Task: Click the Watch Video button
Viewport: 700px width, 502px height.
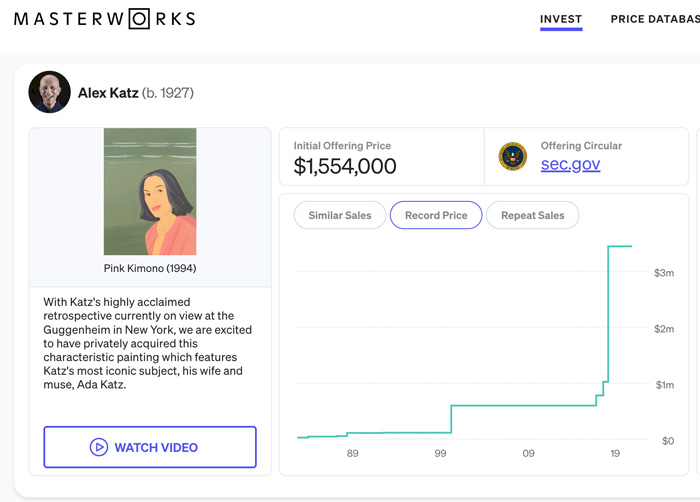Action: pos(150,447)
